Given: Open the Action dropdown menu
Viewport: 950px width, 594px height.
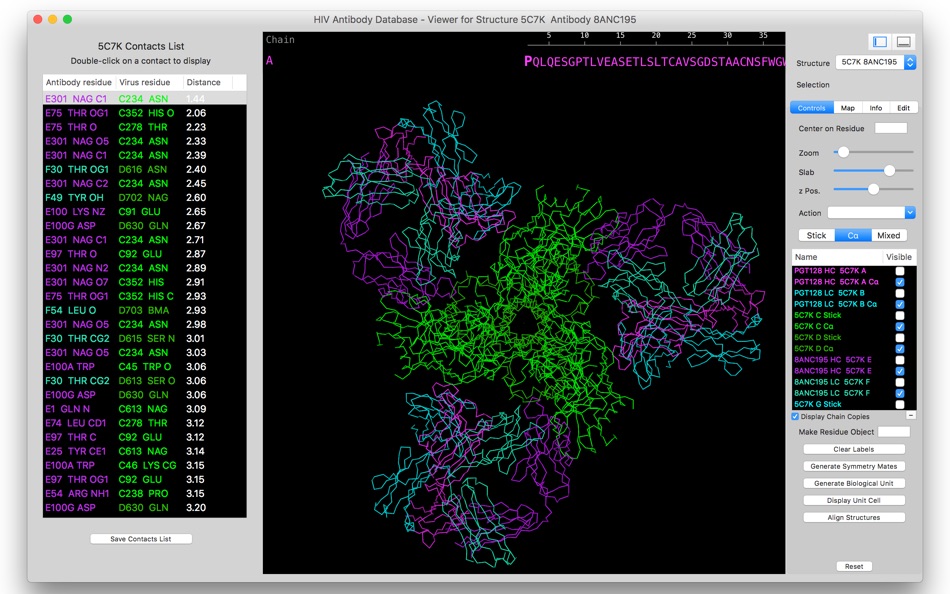Looking at the screenshot, I should click(871, 213).
